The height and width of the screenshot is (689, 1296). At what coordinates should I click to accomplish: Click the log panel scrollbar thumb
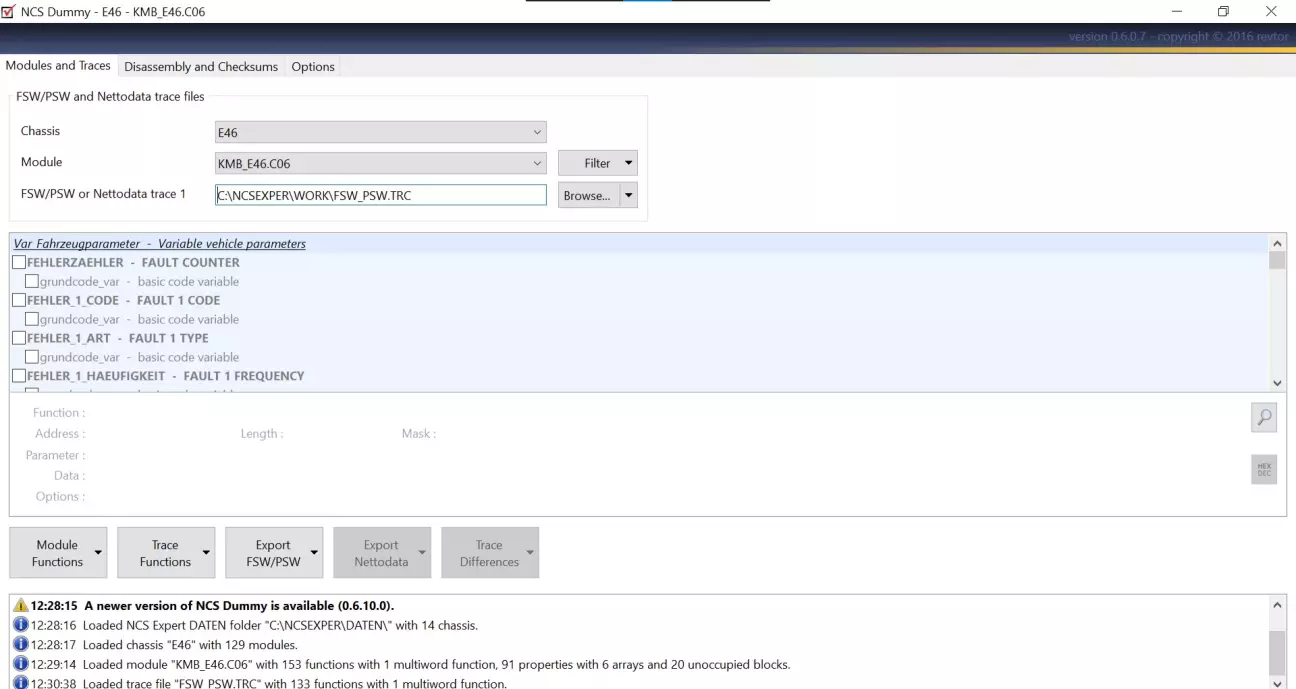tap(1277, 653)
